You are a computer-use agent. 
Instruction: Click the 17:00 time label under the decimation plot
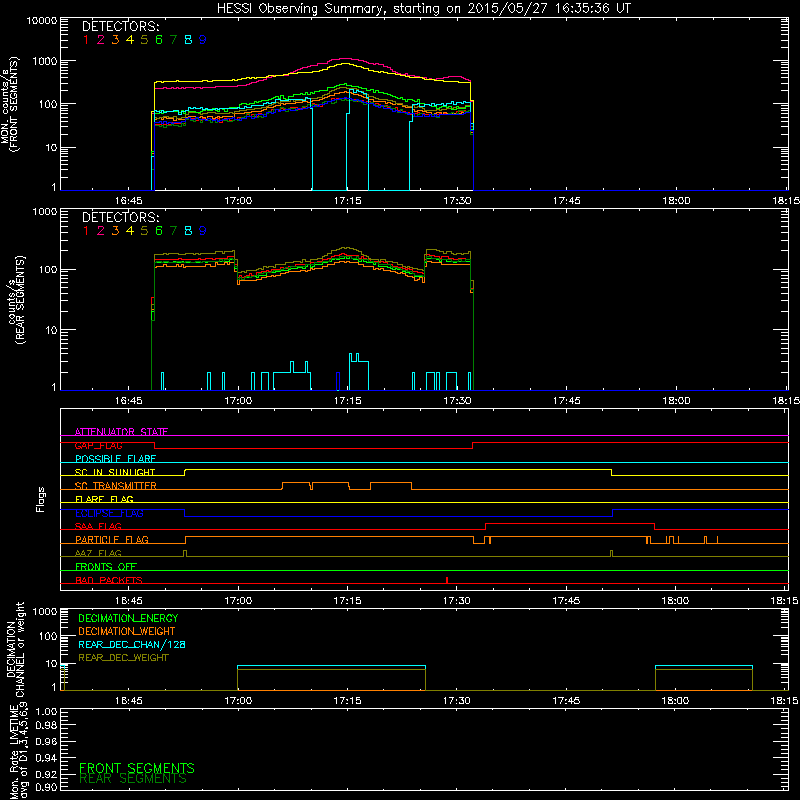tap(238, 701)
